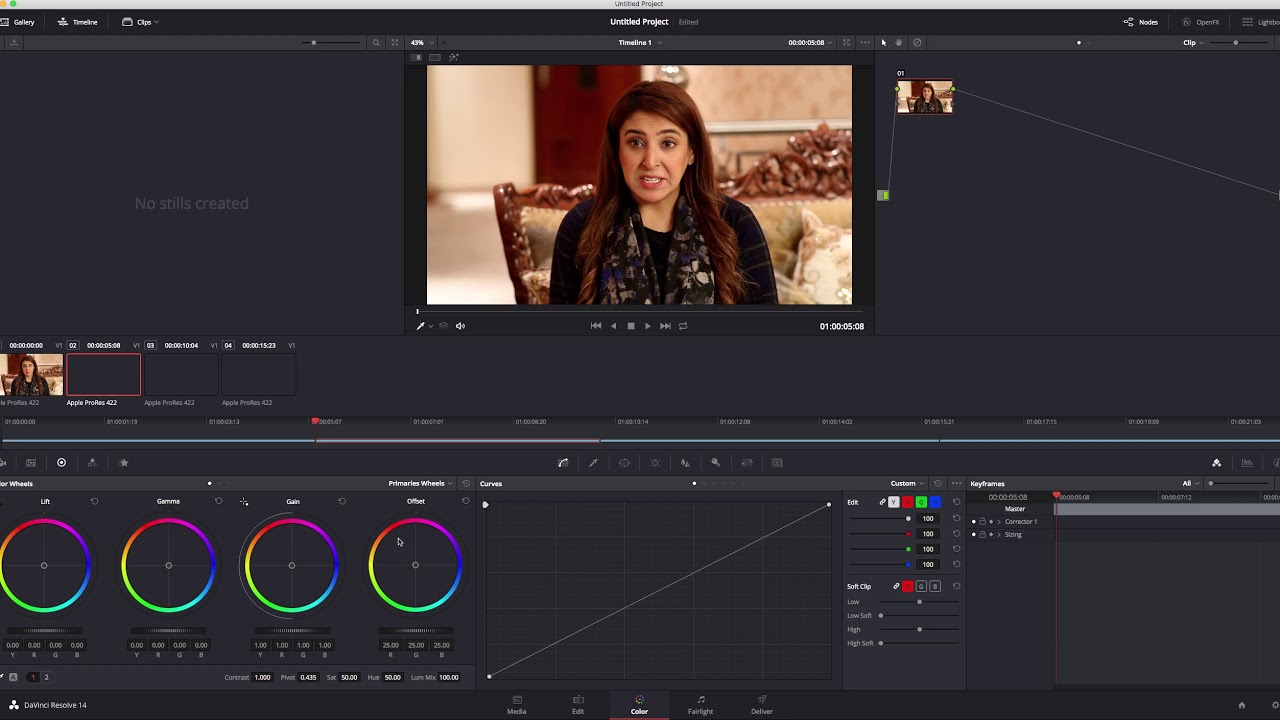Open the RGB Mixer palette icon
Viewport: 1280px width, 720px height.
click(92, 463)
